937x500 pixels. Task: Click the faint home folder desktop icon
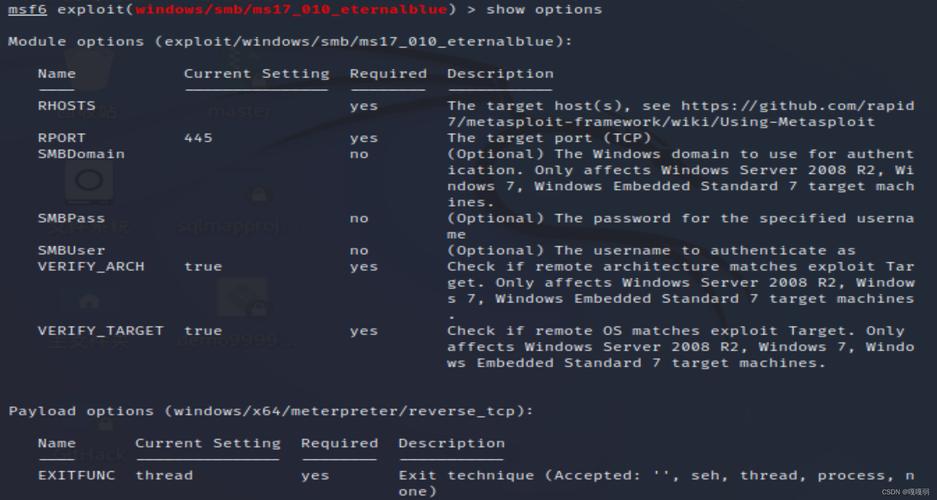pyautogui.click(x=88, y=300)
